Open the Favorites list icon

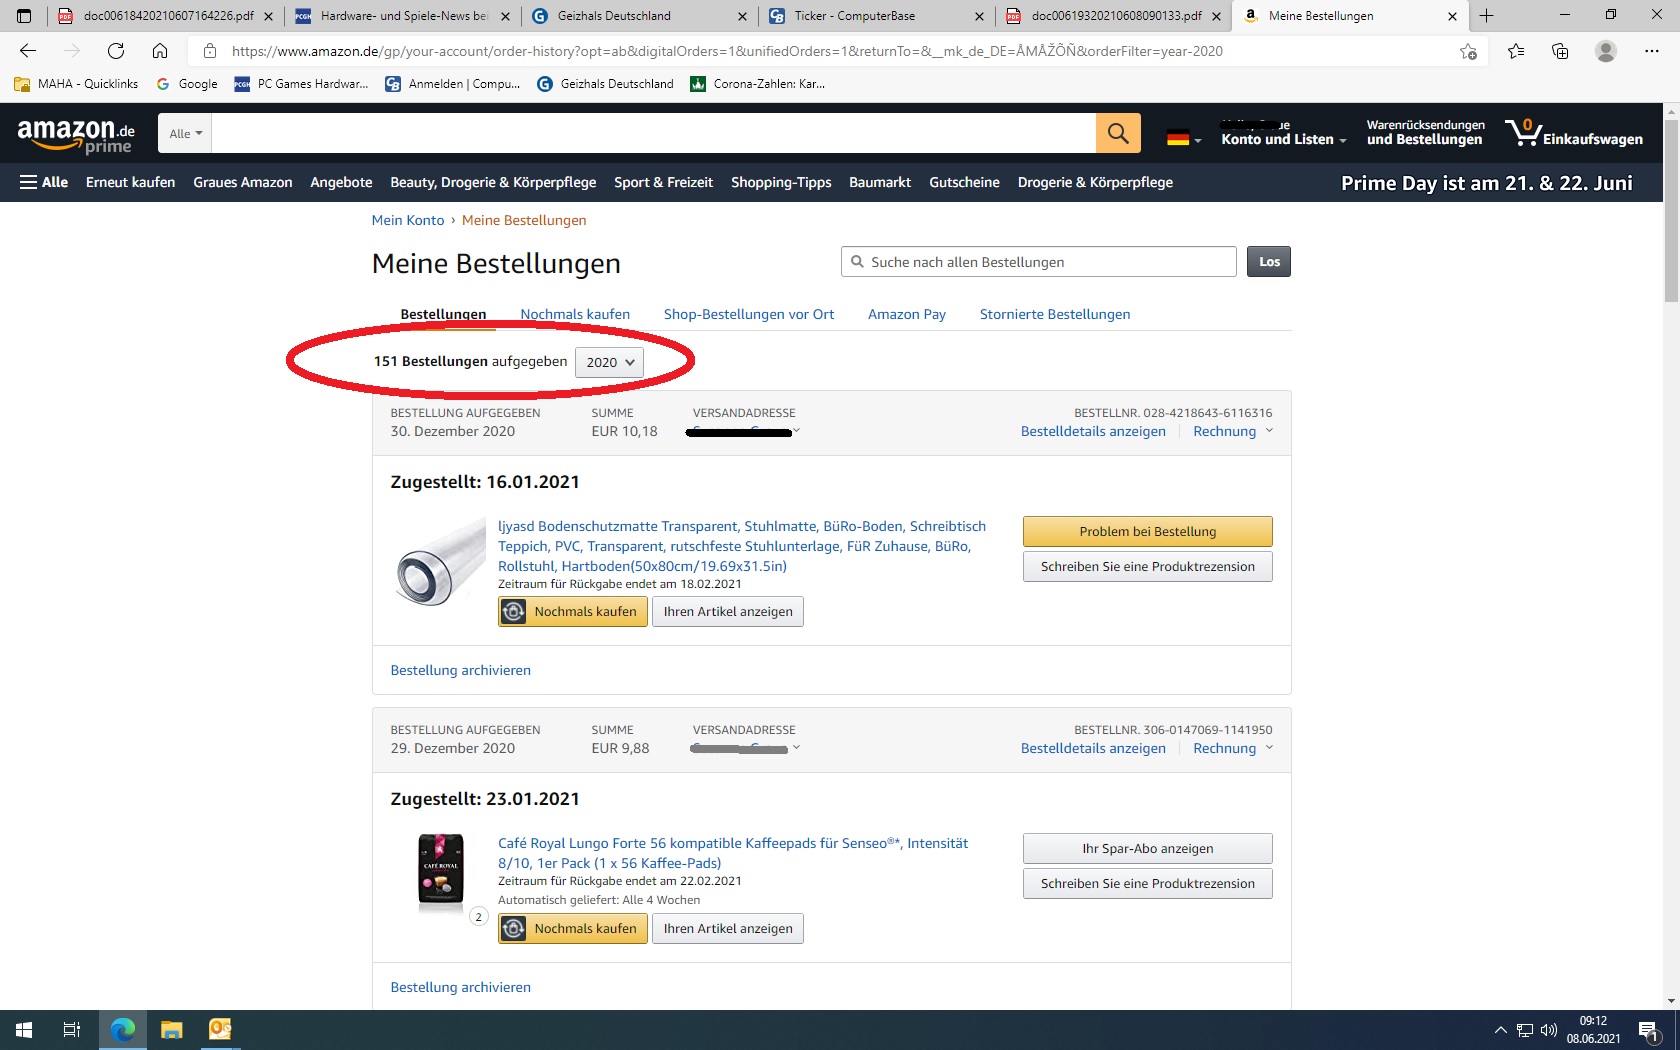coord(1516,51)
